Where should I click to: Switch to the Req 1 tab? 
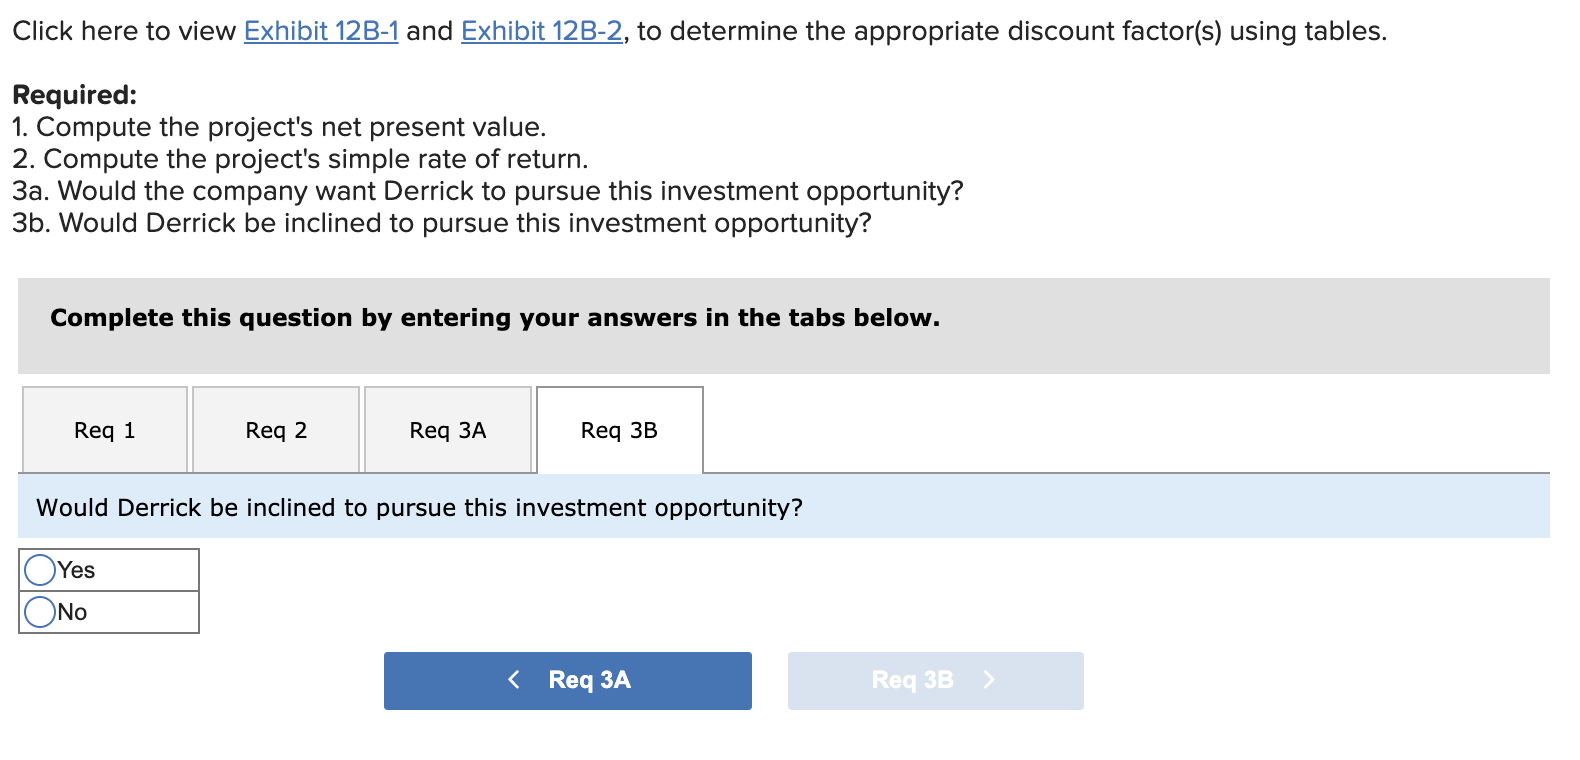coord(104,430)
